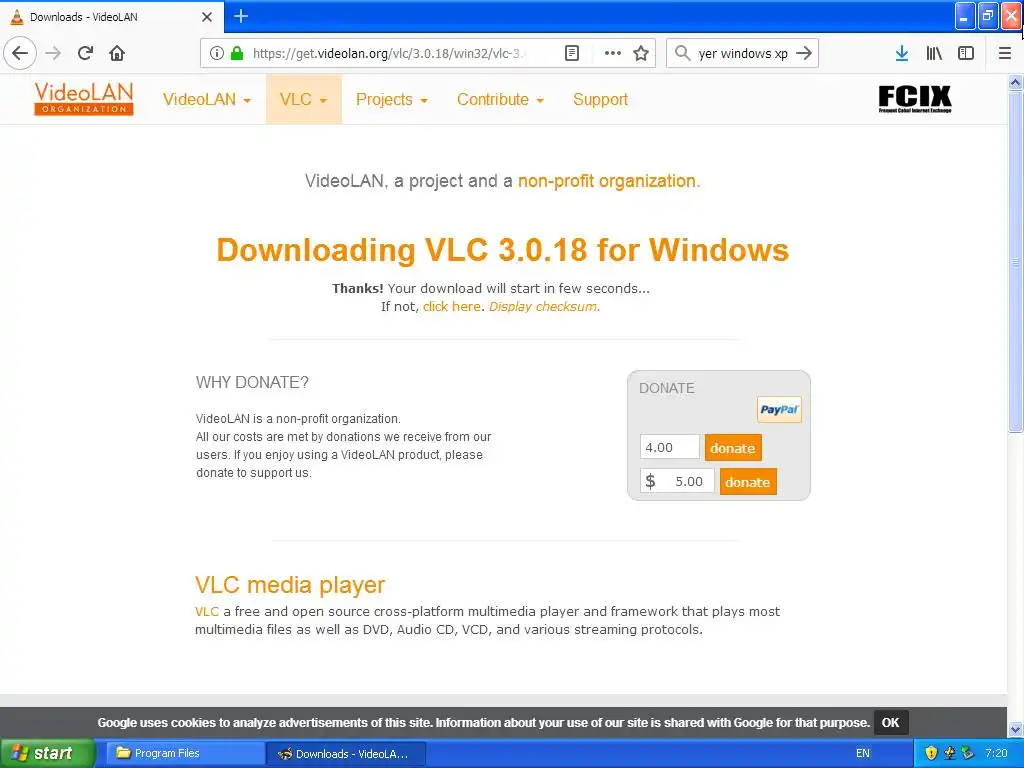Click the tray icon nearest the clock
Image resolution: width=1024 pixels, height=768 pixels.
(968, 753)
